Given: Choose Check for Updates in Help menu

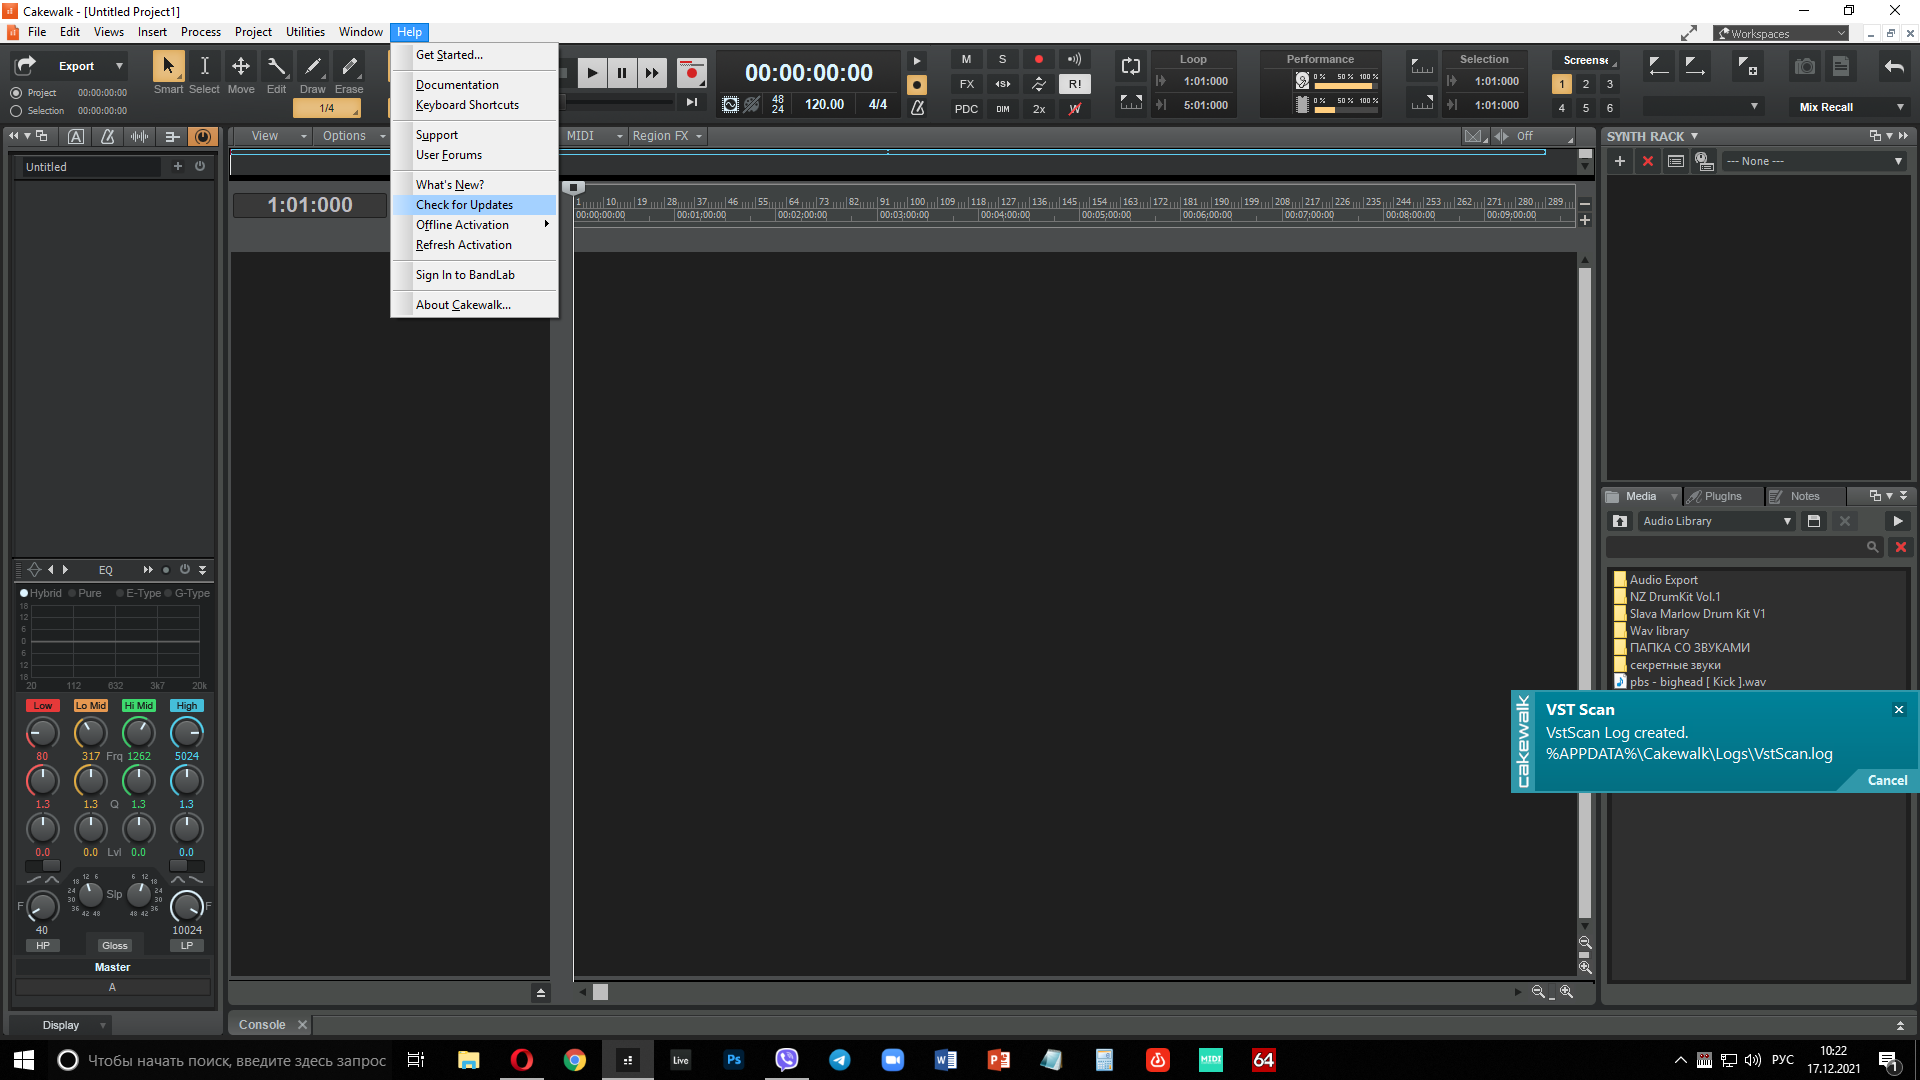Looking at the screenshot, I should click(464, 205).
